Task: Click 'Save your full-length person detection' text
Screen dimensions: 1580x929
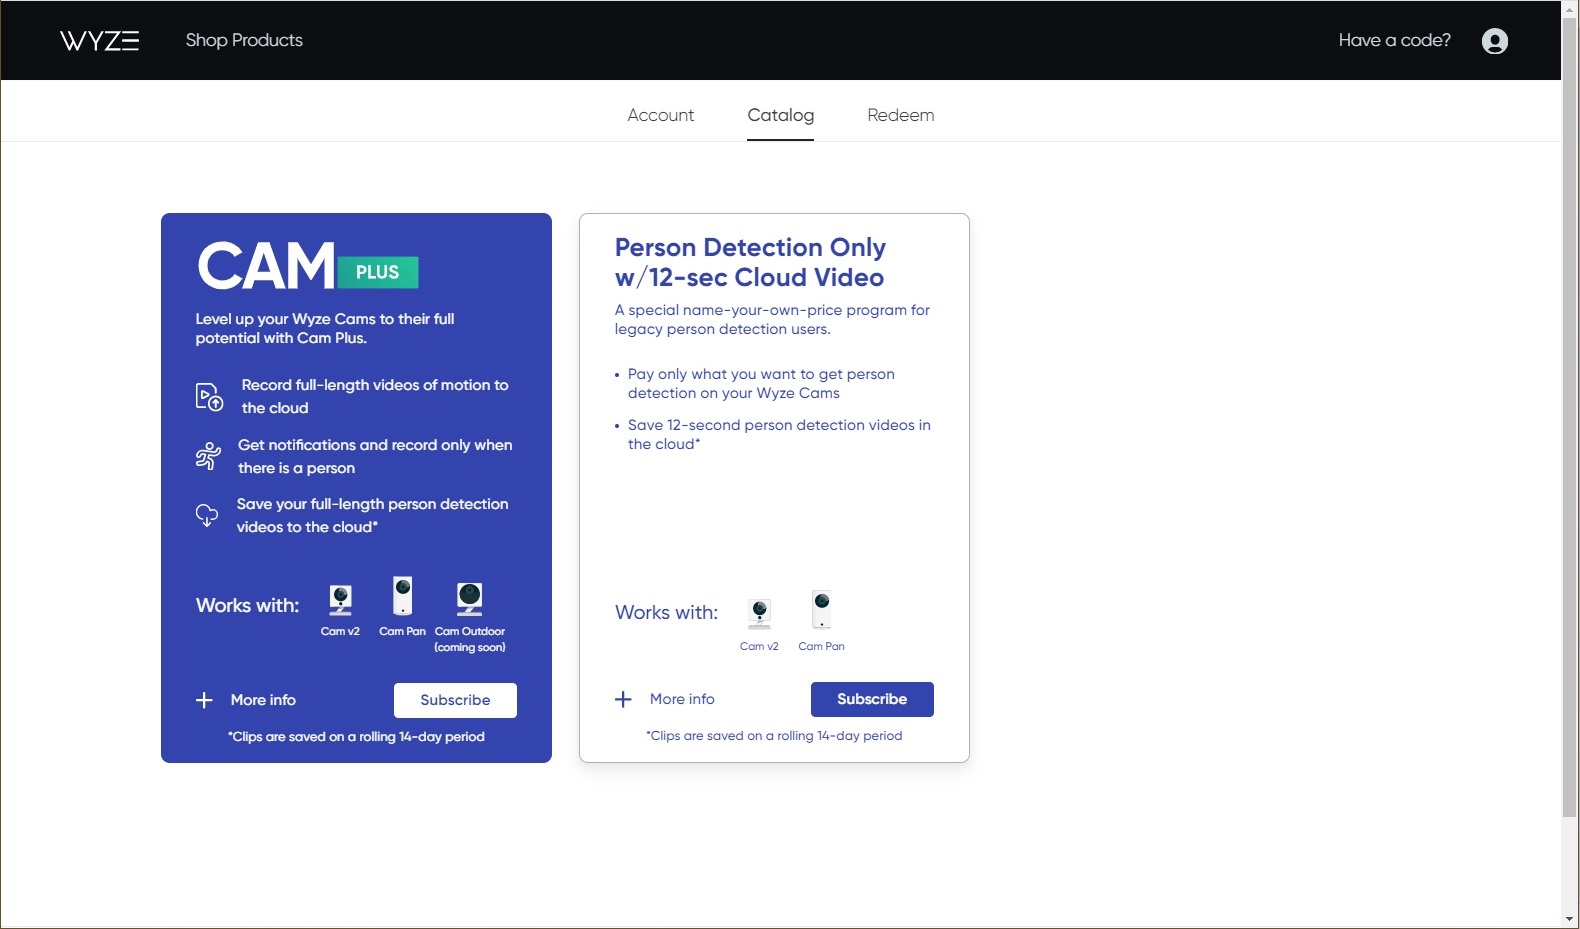Action: 372,515
